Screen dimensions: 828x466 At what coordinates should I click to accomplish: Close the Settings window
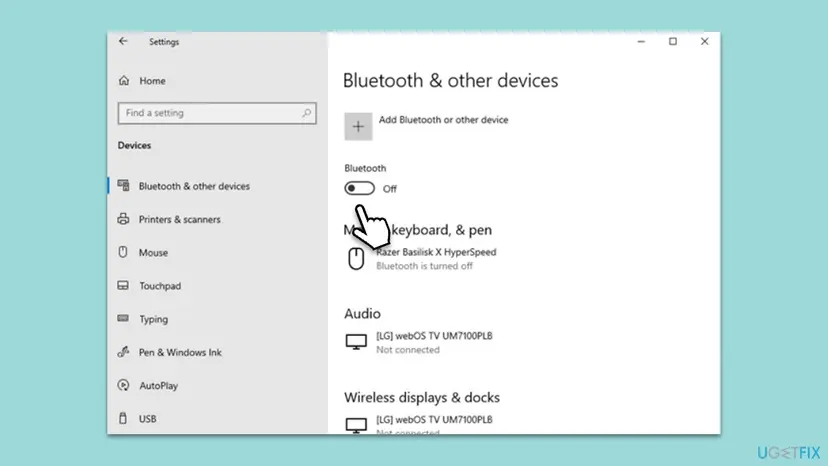[704, 41]
